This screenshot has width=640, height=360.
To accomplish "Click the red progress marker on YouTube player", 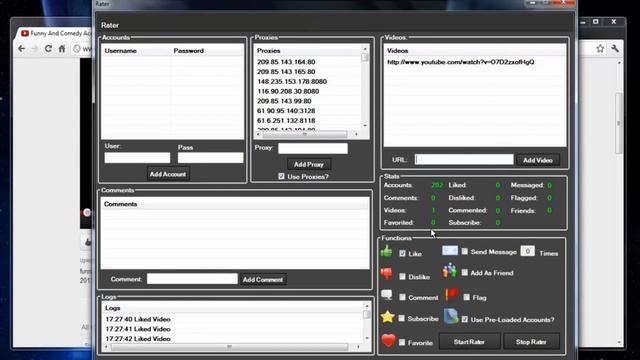I will click(x=87, y=213).
